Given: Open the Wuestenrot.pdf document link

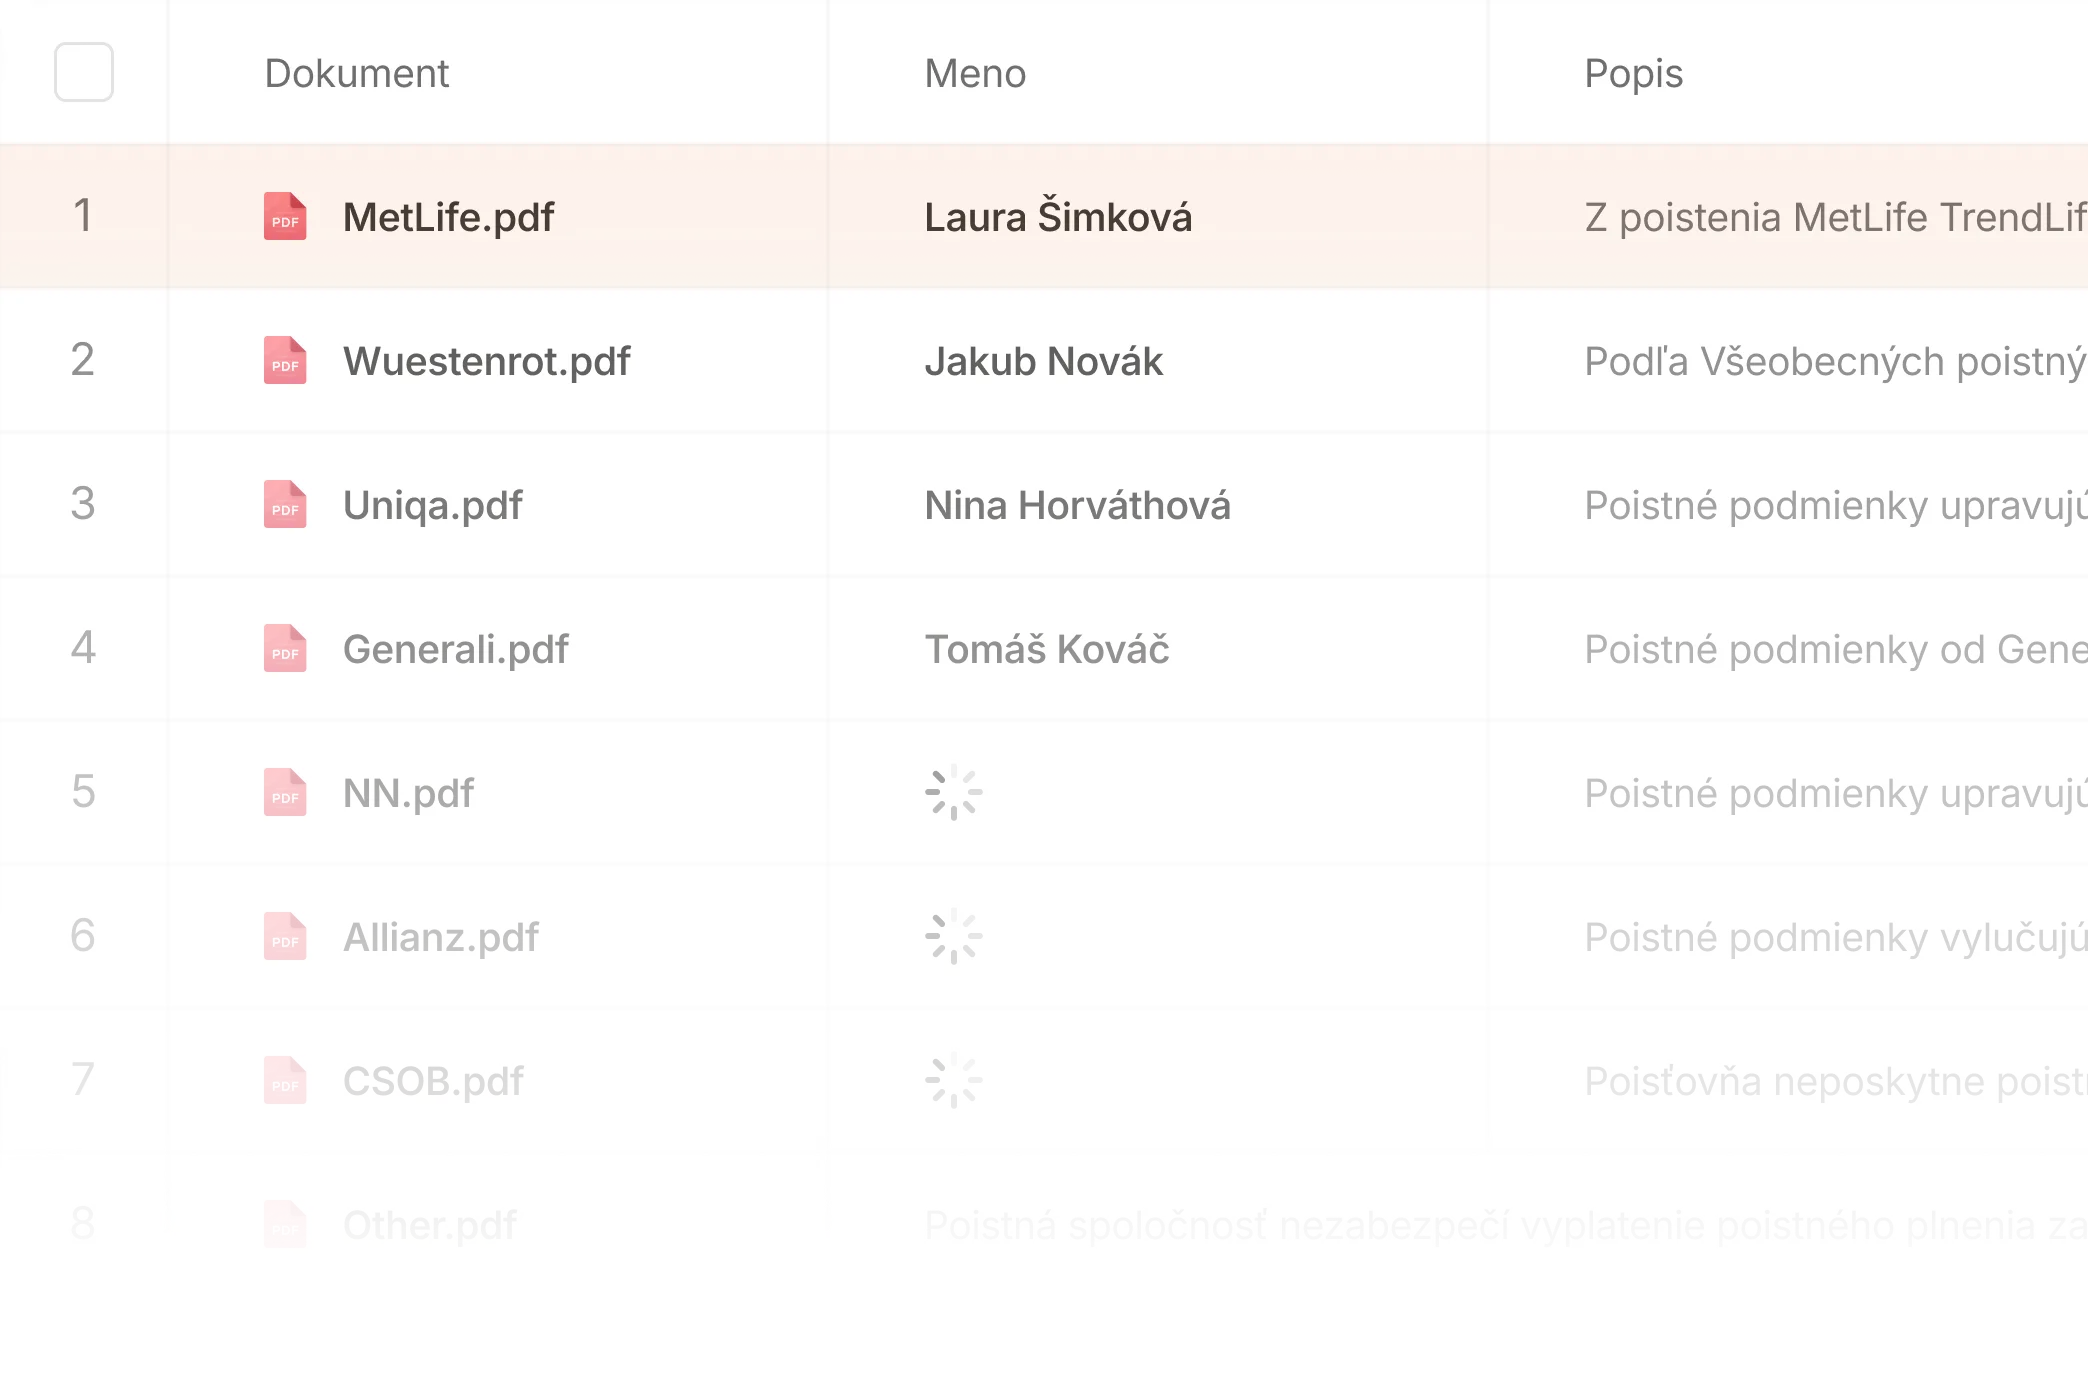Looking at the screenshot, I should coord(486,361).
